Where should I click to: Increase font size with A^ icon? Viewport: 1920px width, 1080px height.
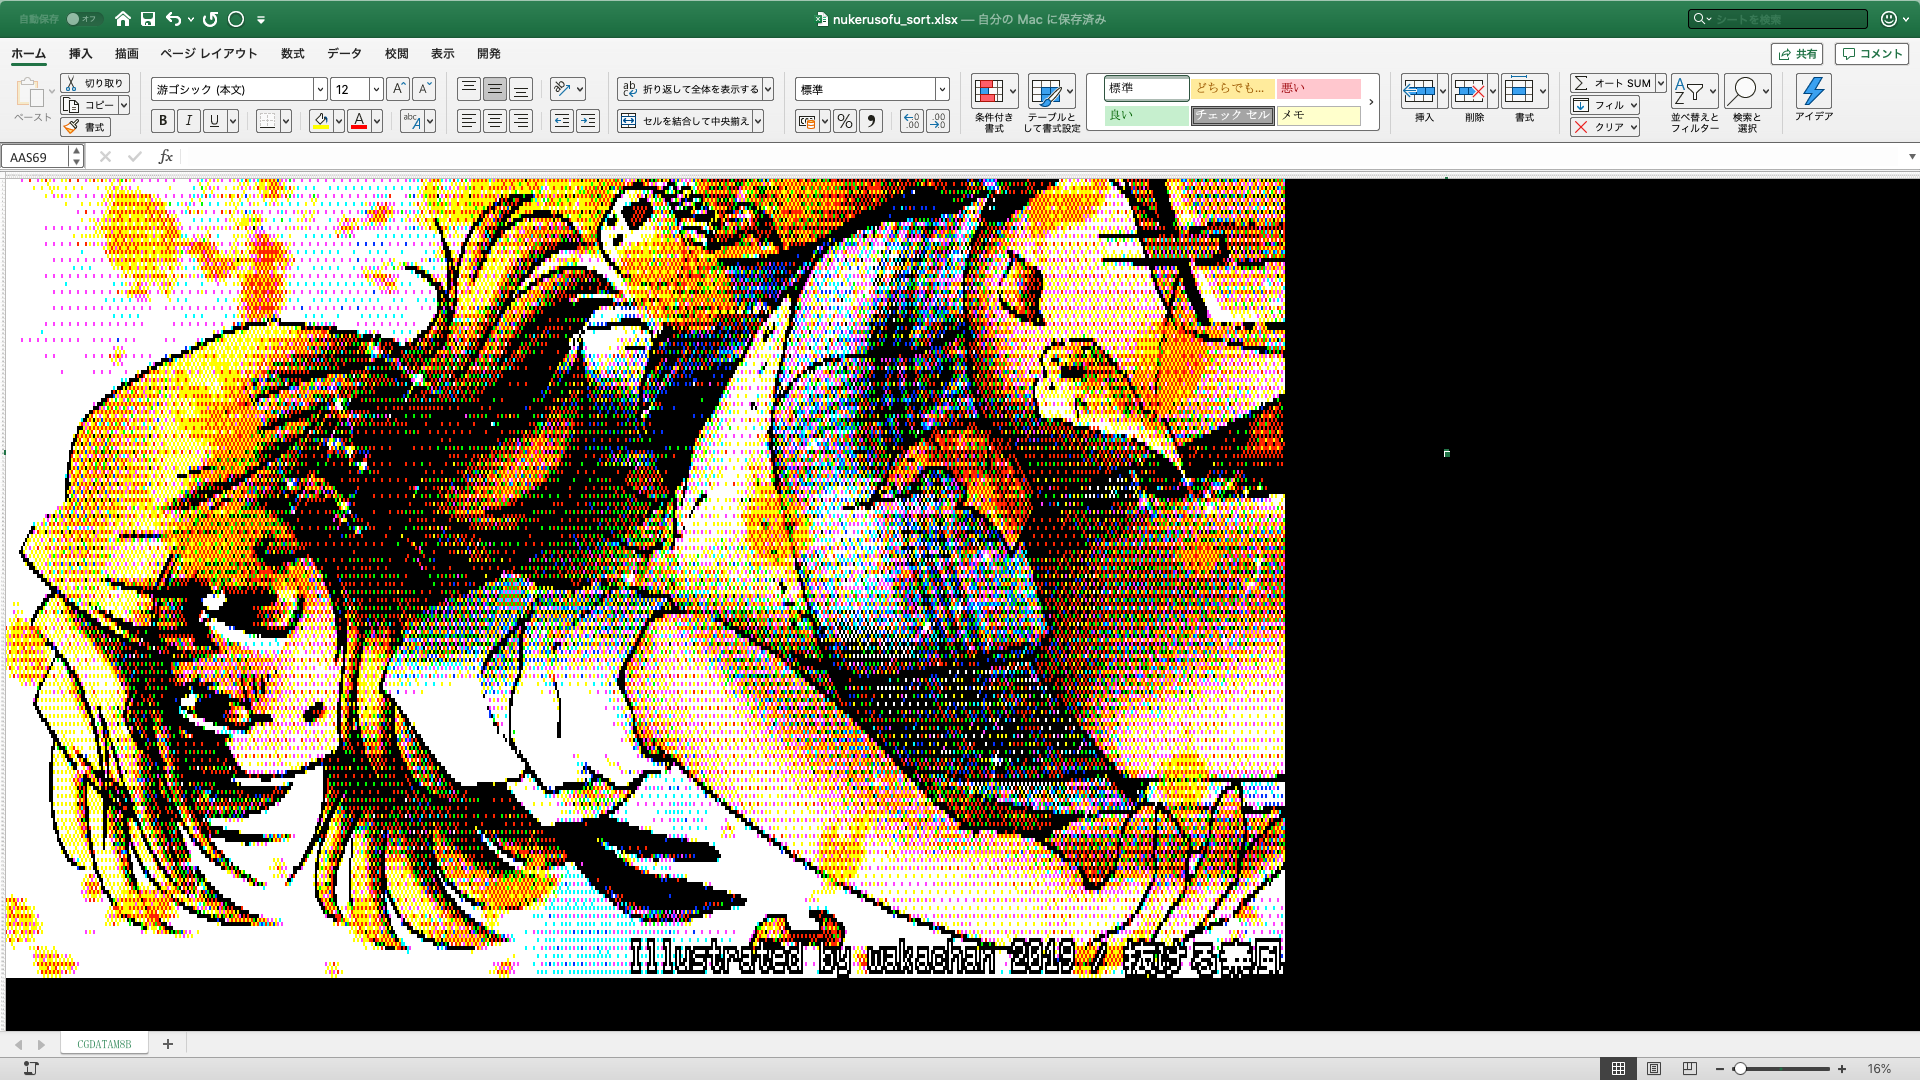coord(398,89)
